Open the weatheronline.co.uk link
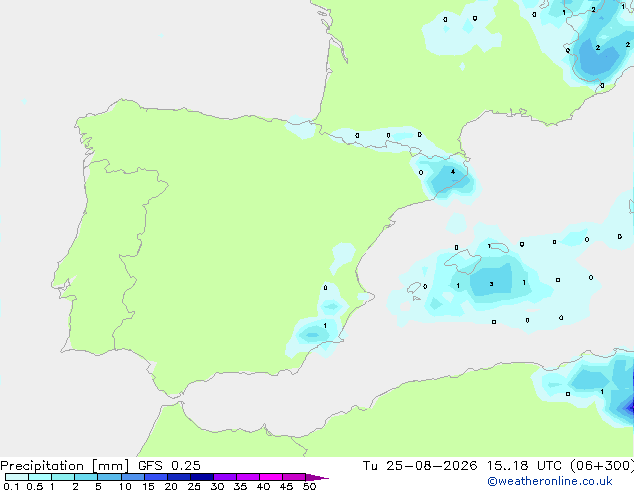634x490 pixels. tap(550, 481)
